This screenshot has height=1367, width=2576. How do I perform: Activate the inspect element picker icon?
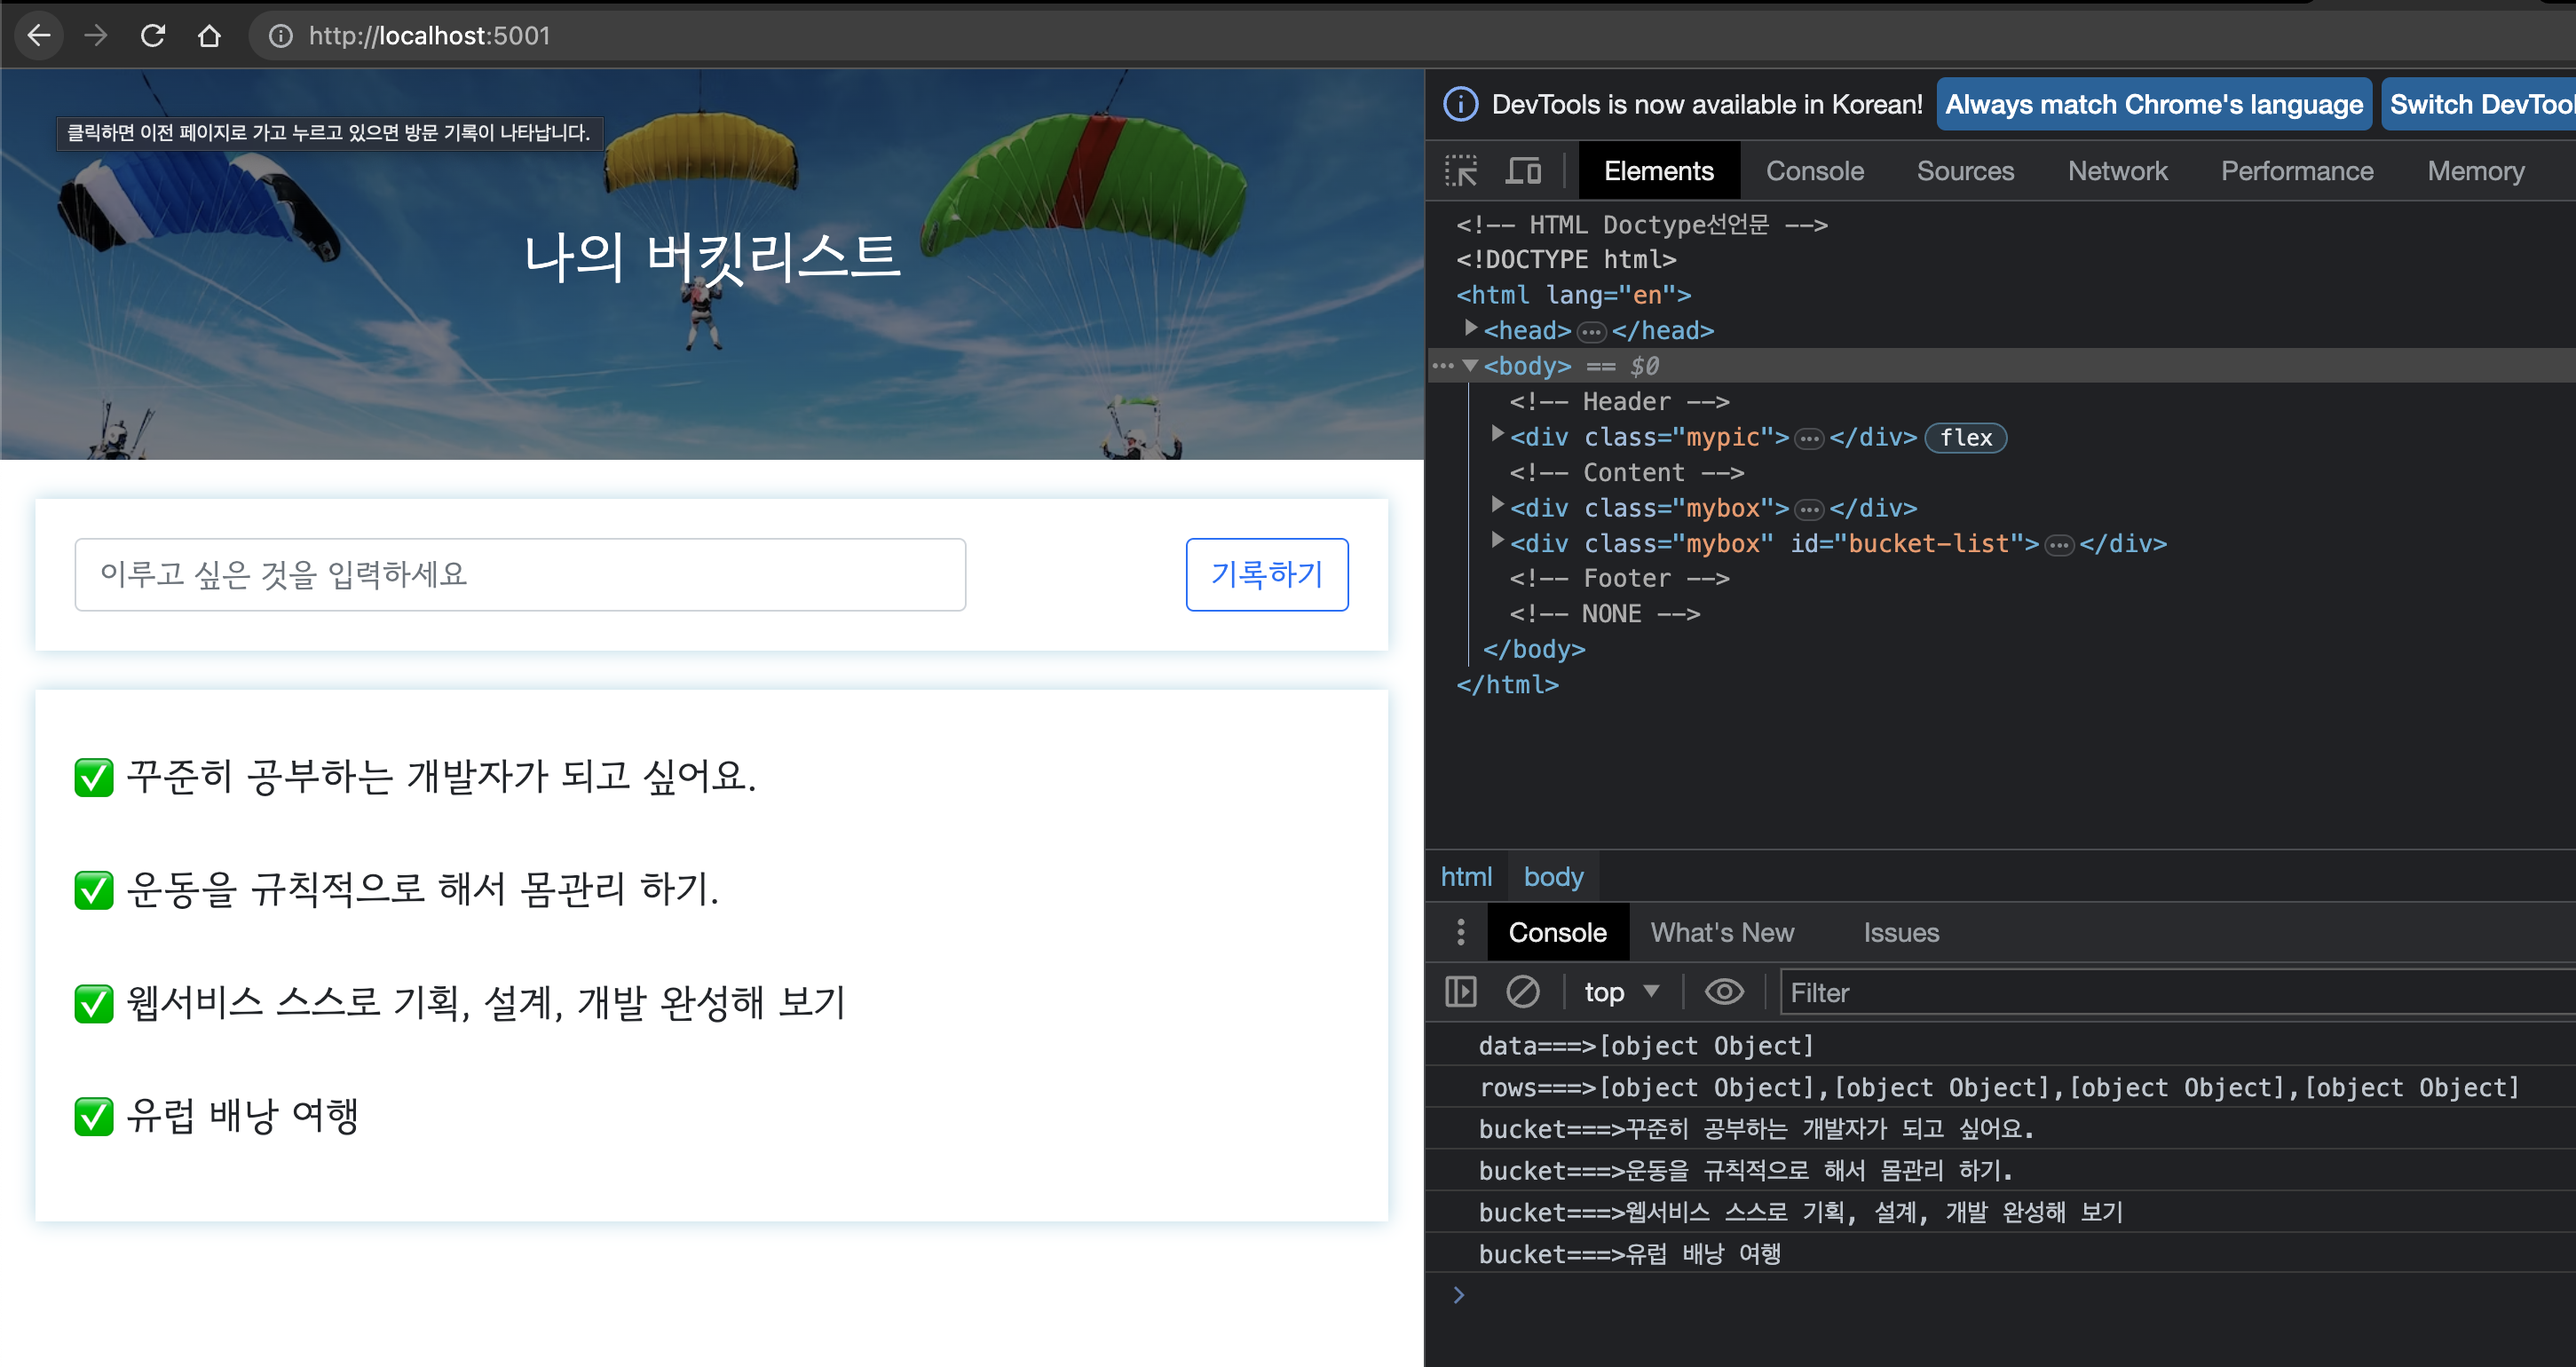[x=1460, y=171]
